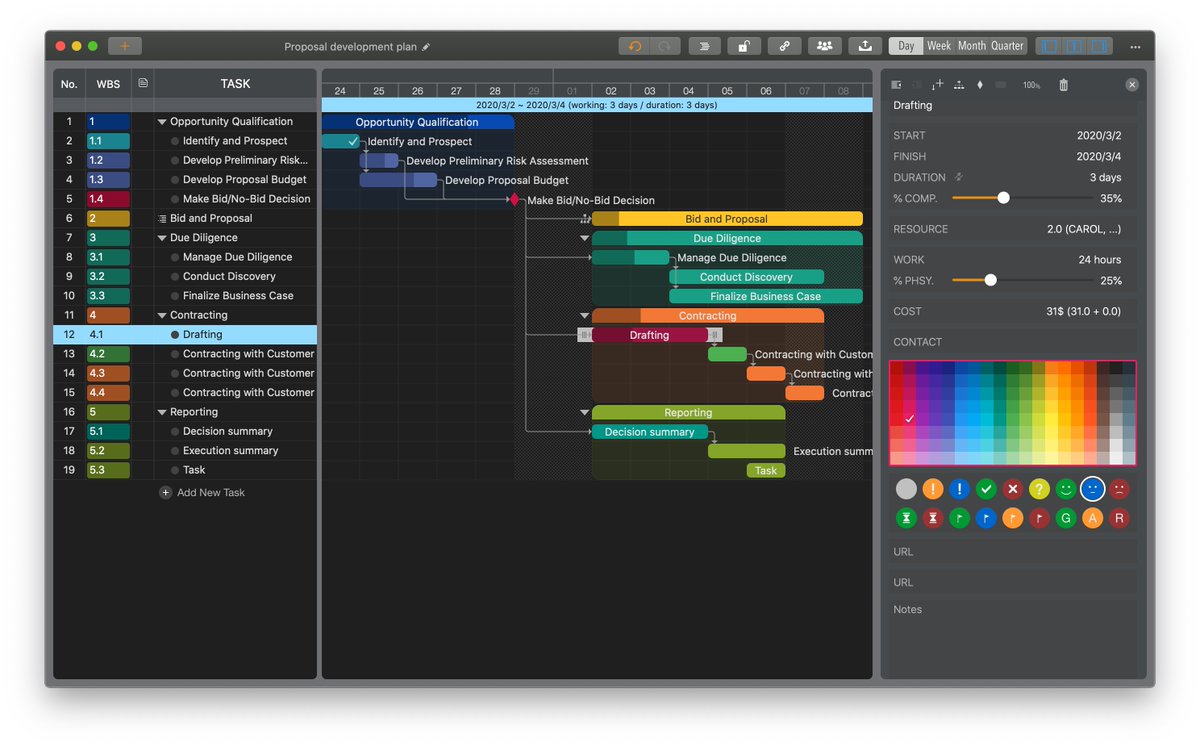
Task: Open the outline list toolbar button
Action: 705,46
